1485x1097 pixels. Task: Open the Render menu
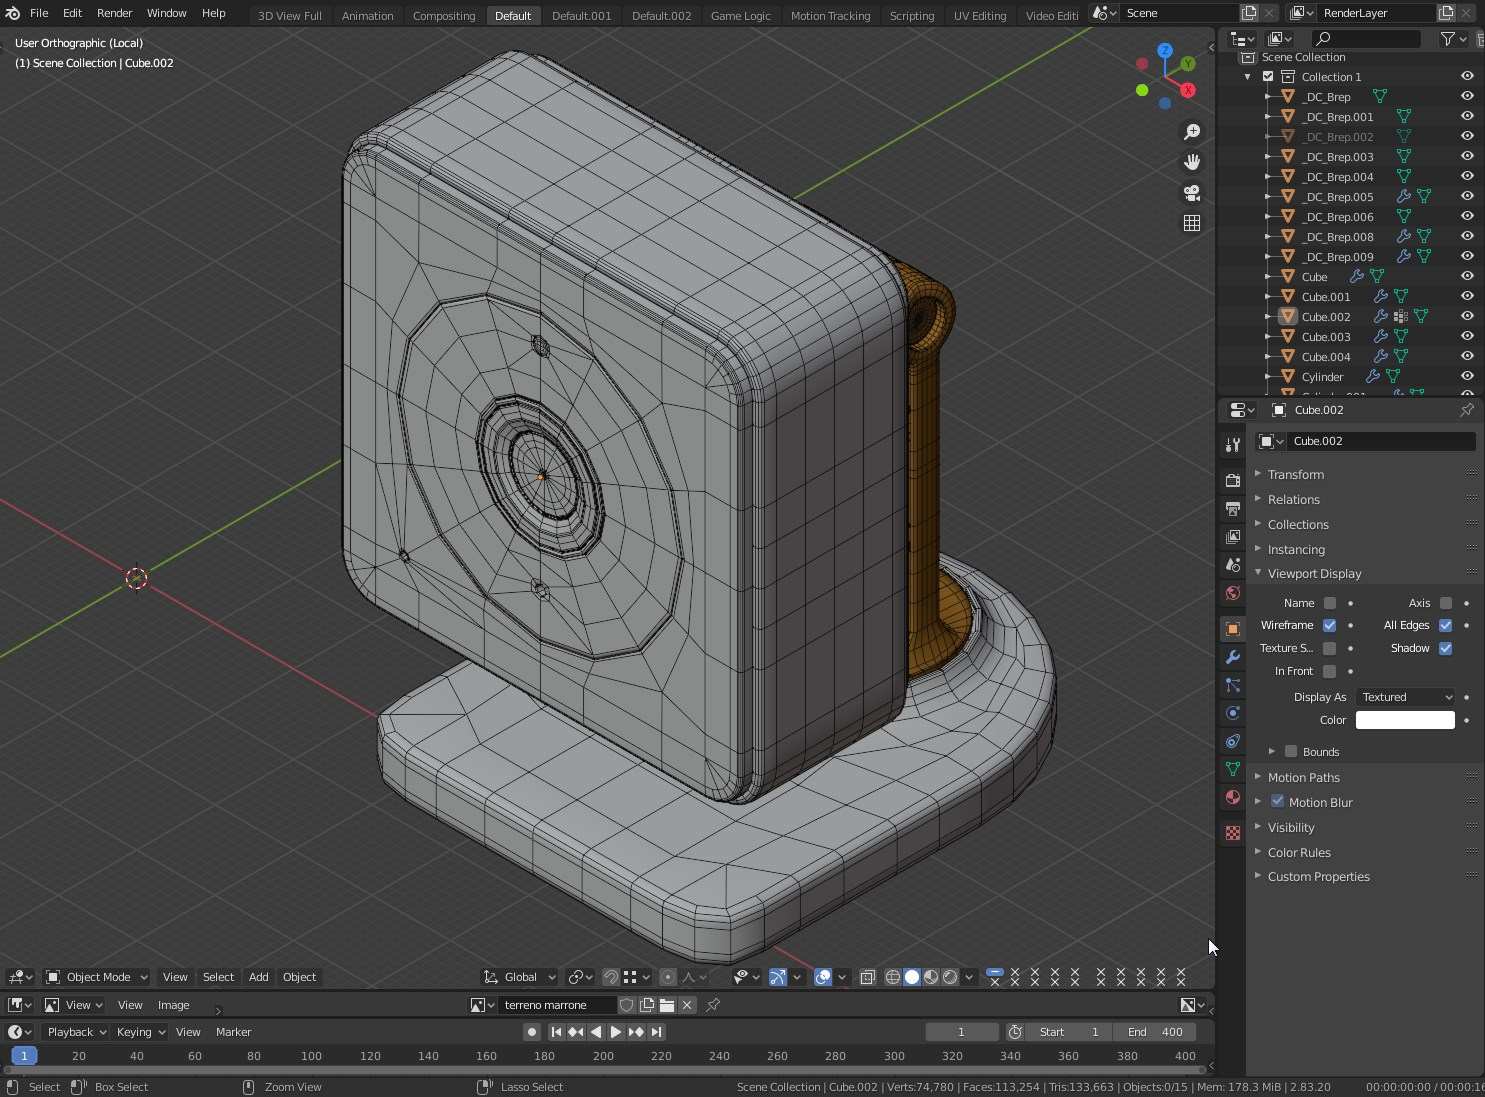pyautogui.click(x=114, y=13)
